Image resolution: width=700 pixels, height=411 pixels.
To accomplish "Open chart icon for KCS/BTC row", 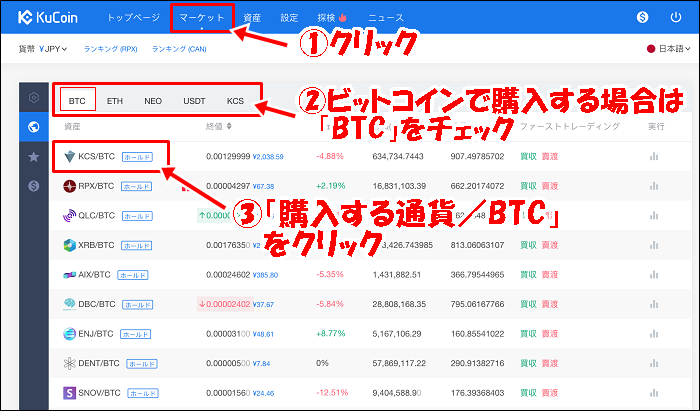I will (654, 157).
